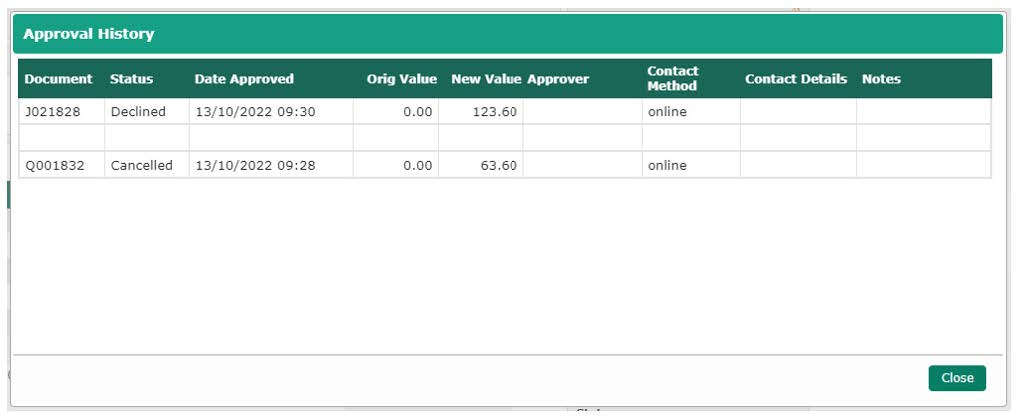
Task: Click the Contact Method column header
Action: point(673,79)
